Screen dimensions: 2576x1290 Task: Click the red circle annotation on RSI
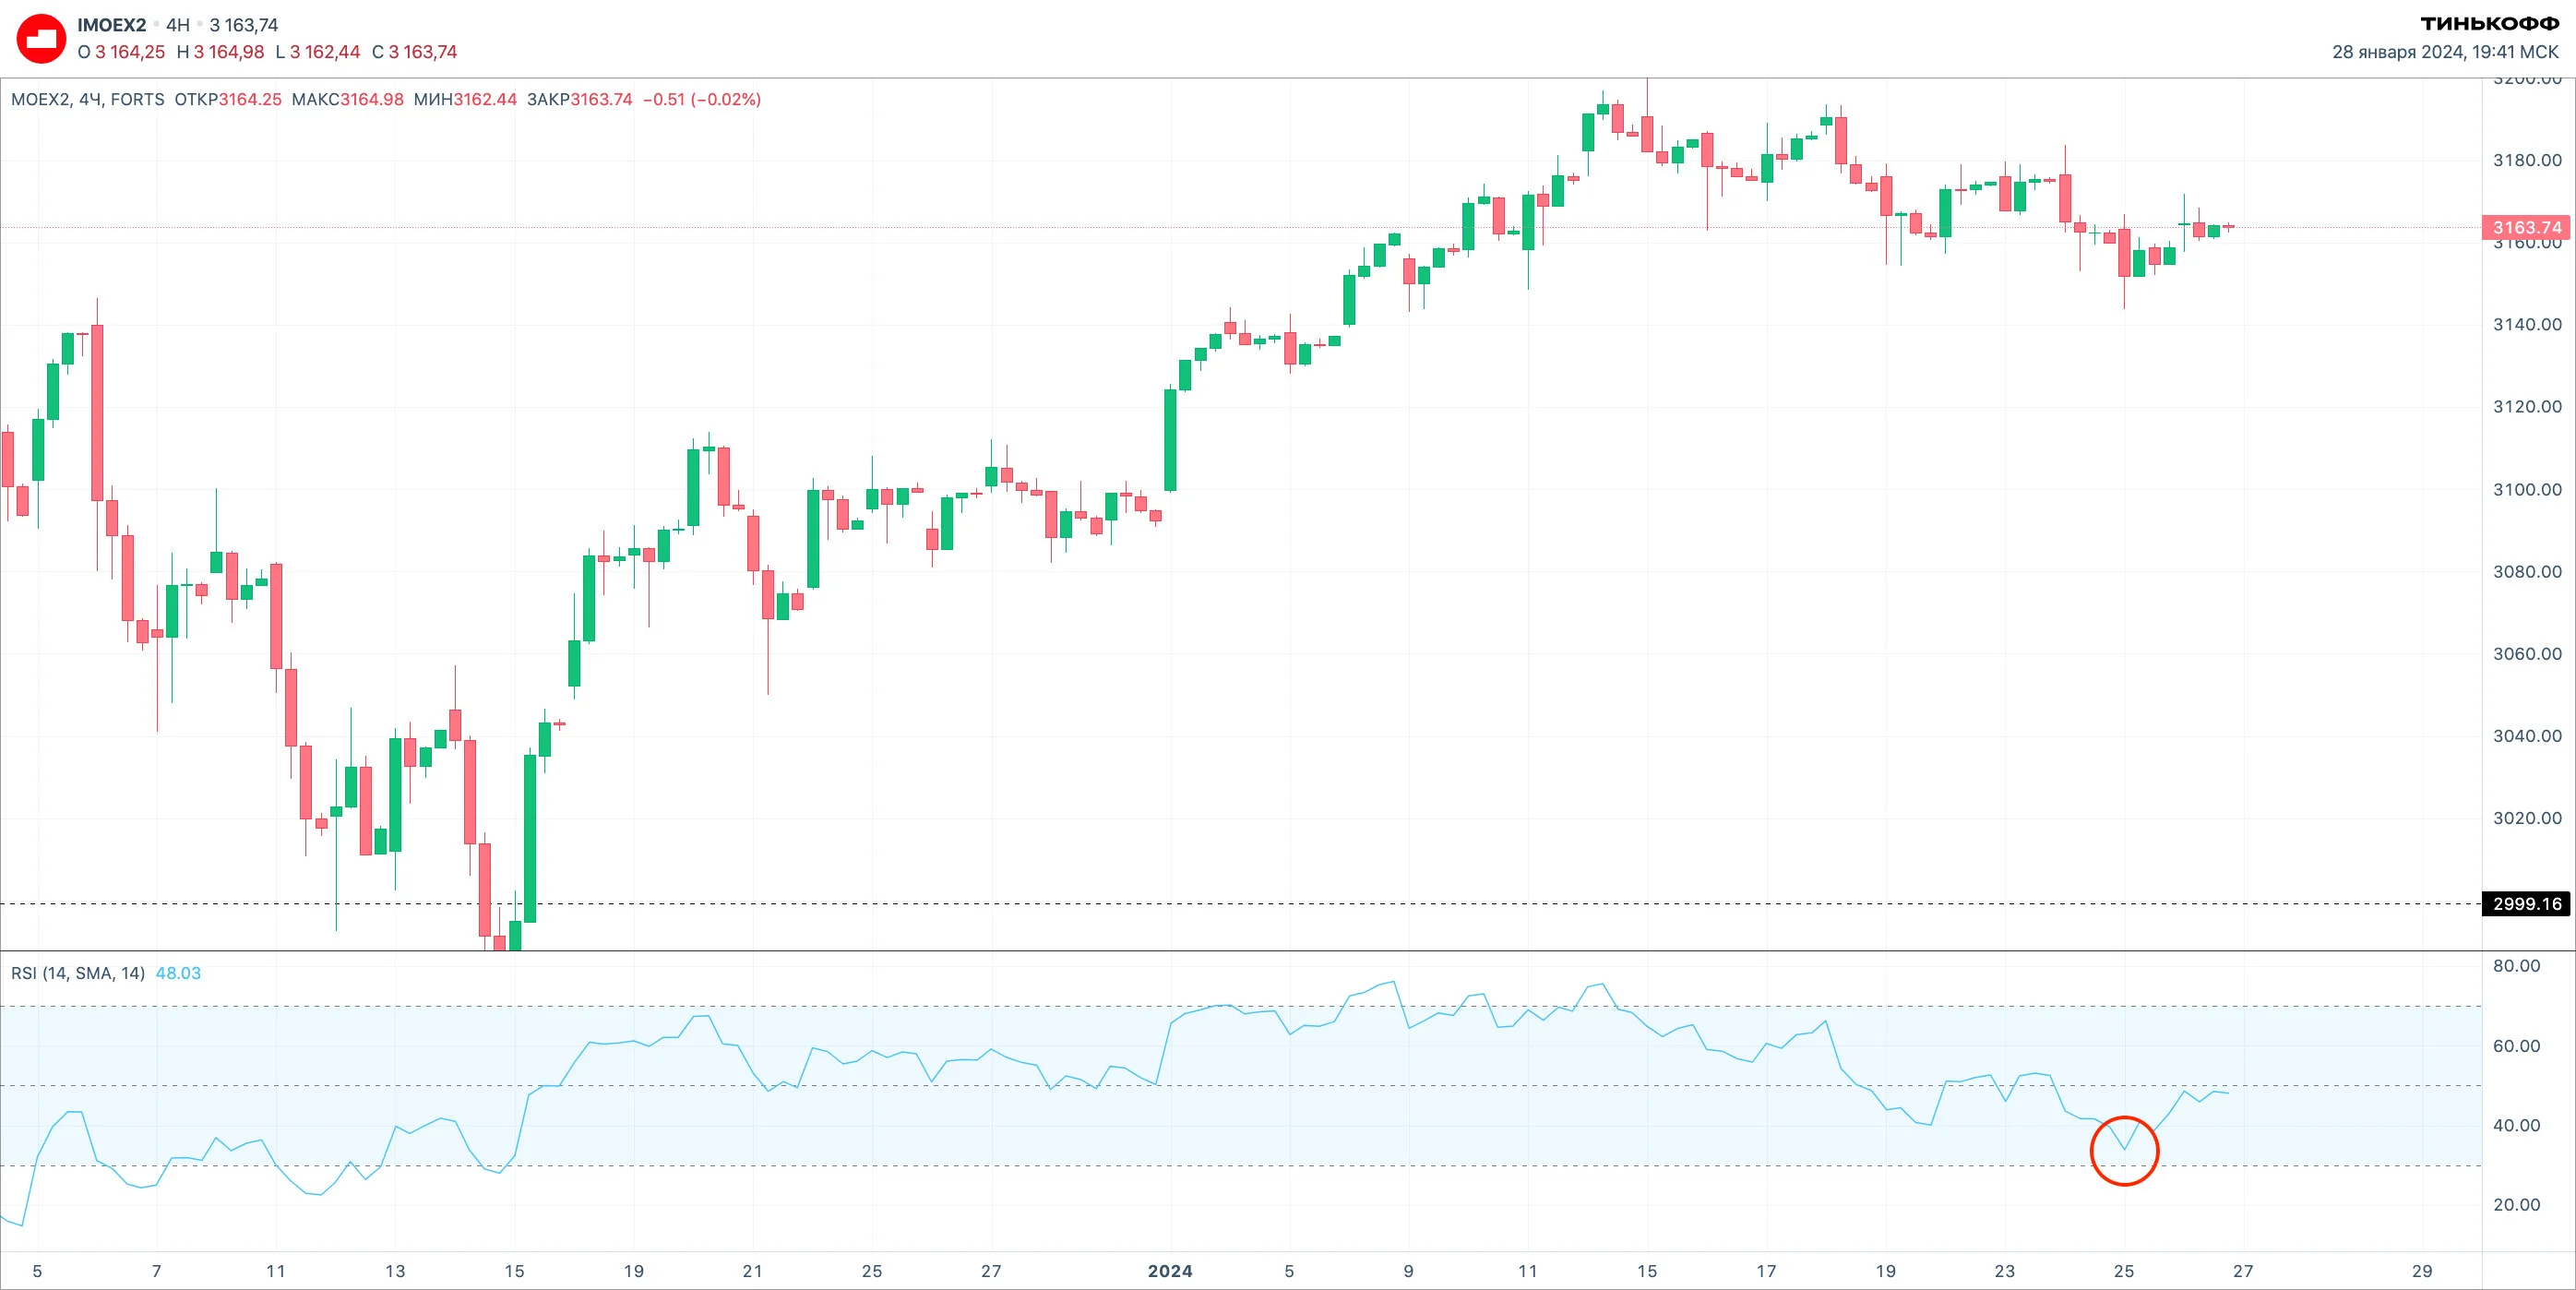(x=2124, y=1151)
